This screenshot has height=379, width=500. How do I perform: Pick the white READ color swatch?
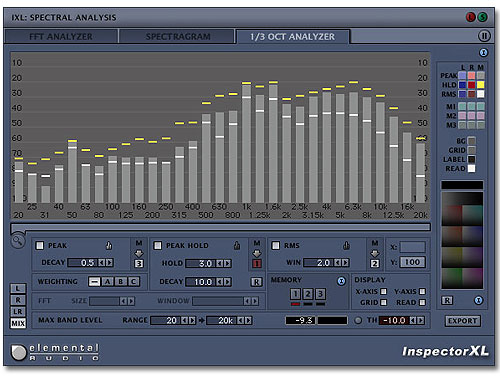click(471, 169)
